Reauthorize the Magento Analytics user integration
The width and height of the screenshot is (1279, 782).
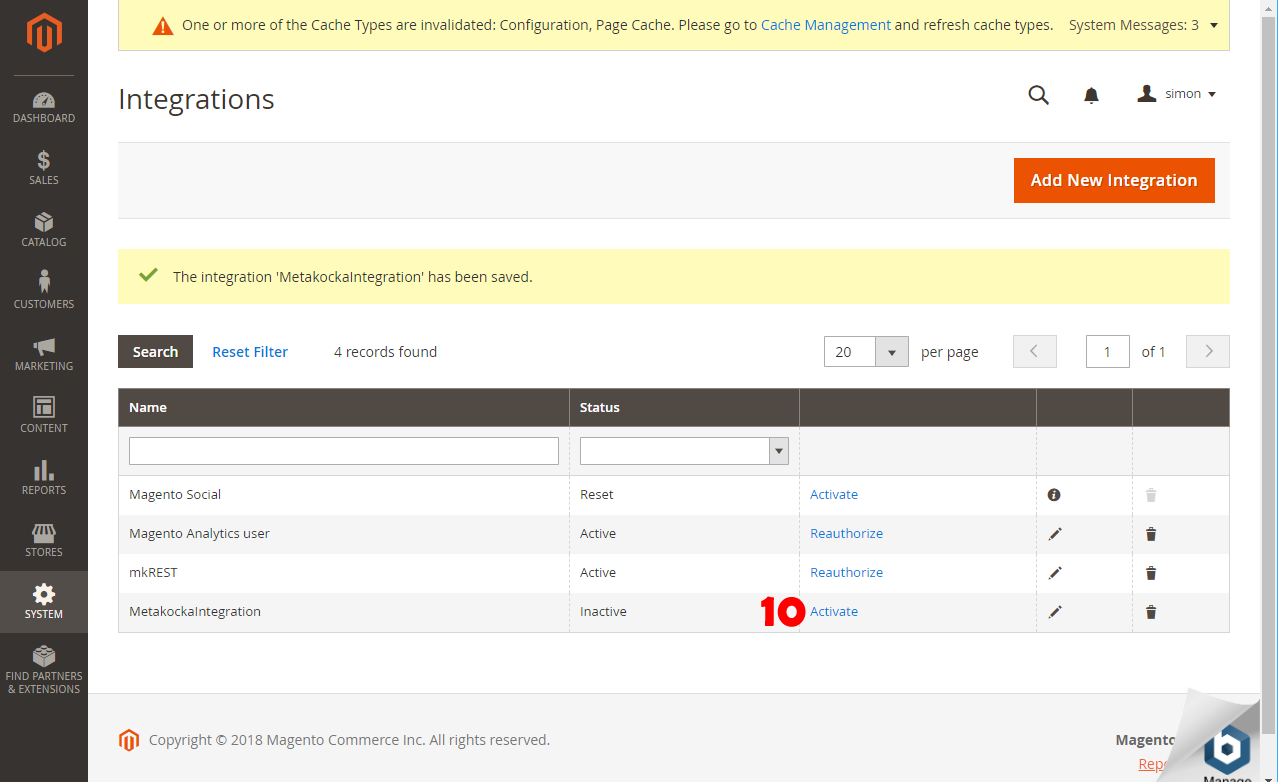tap(846, 534)
